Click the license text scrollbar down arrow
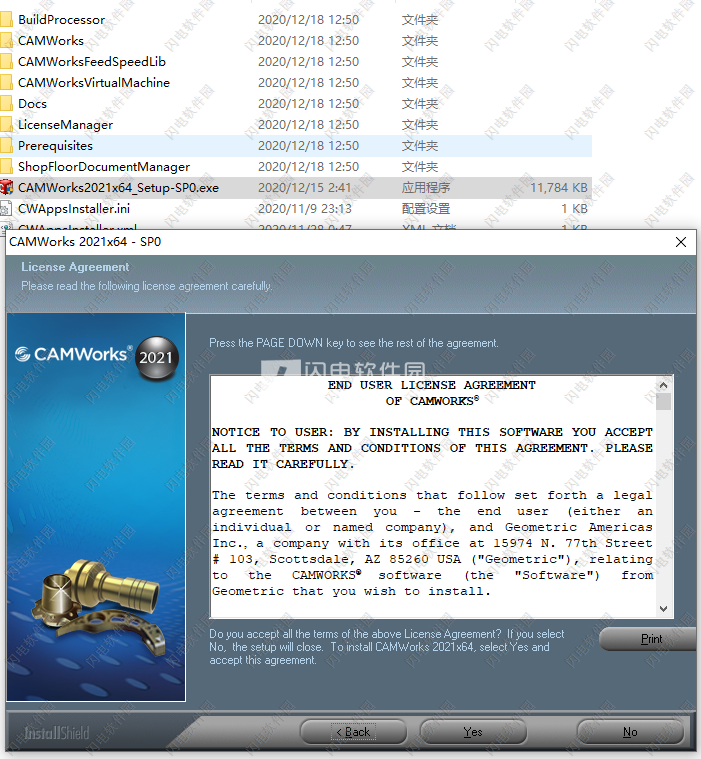This screenshot has width=701, height=759. [x=664, y=608]
